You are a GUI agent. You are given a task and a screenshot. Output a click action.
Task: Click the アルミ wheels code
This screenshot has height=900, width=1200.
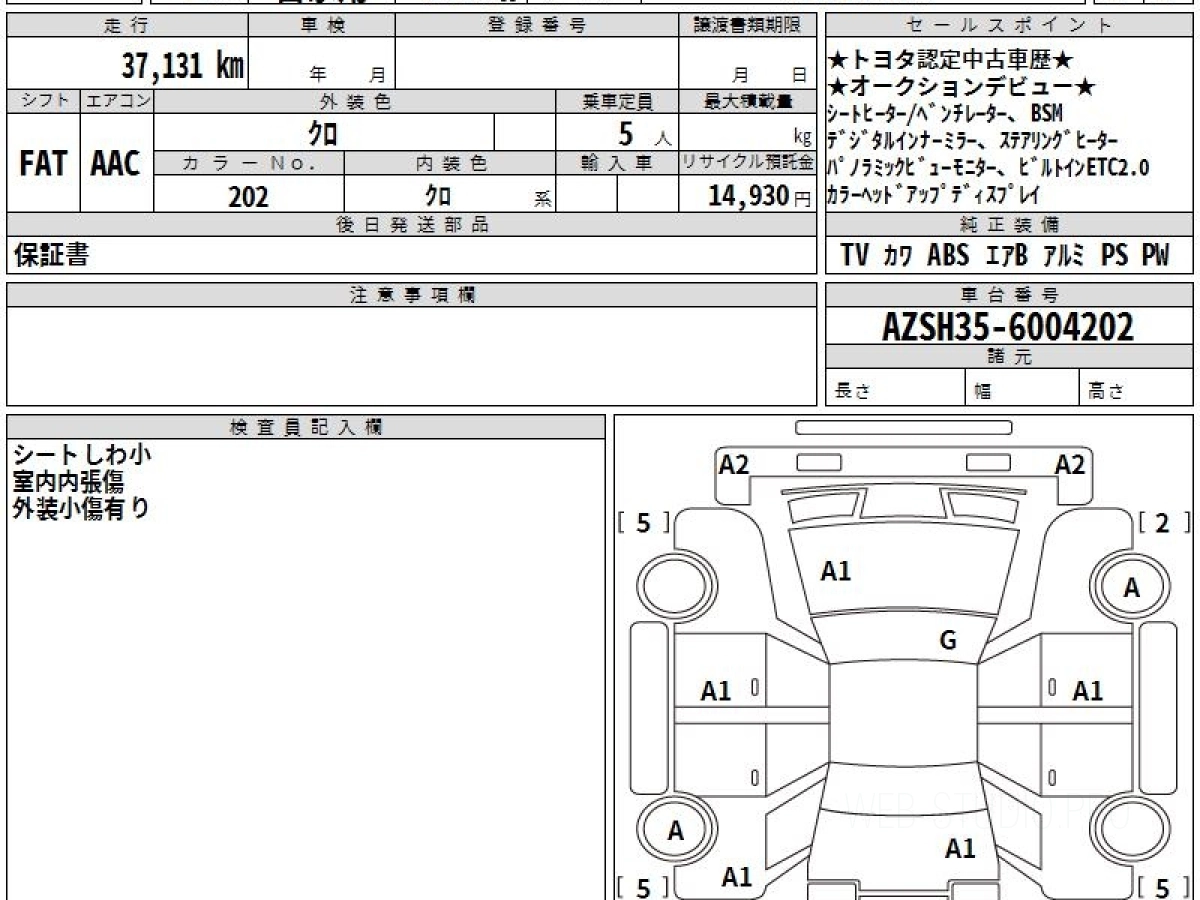pos(1064,256)
